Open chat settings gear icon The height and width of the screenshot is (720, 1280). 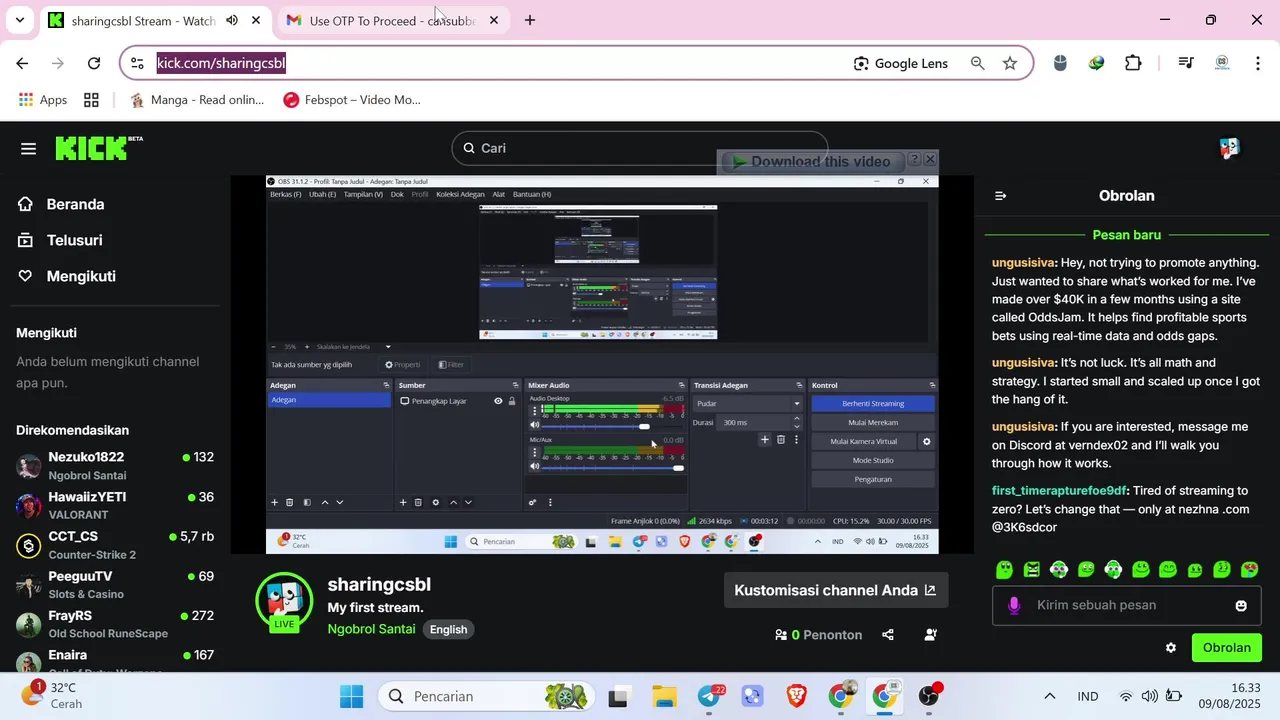pyautogui.click(x=1171, y=648)
